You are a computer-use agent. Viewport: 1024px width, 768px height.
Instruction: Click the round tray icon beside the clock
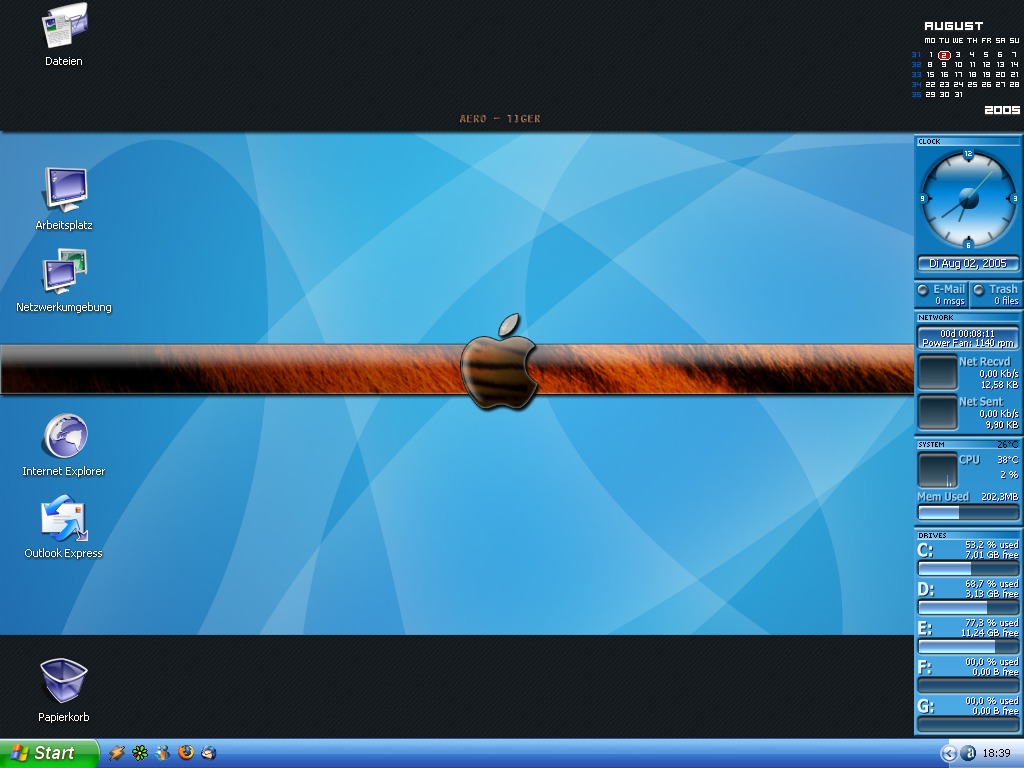point(969,753)
